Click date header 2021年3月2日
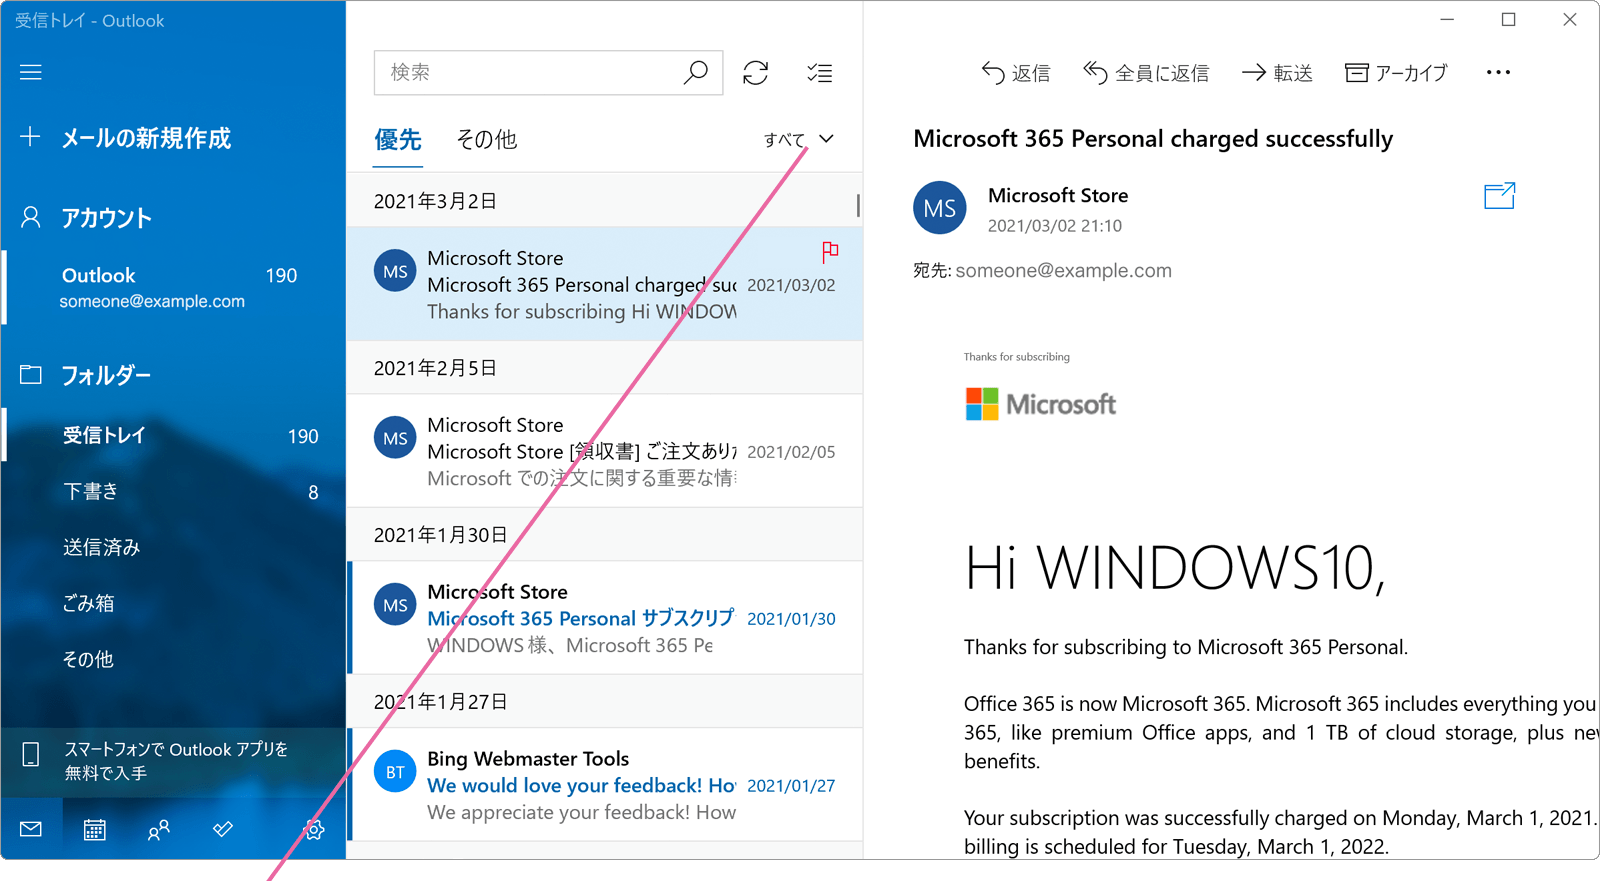The height and width of the screenshot is (881, 1600). tap(436, 201)
